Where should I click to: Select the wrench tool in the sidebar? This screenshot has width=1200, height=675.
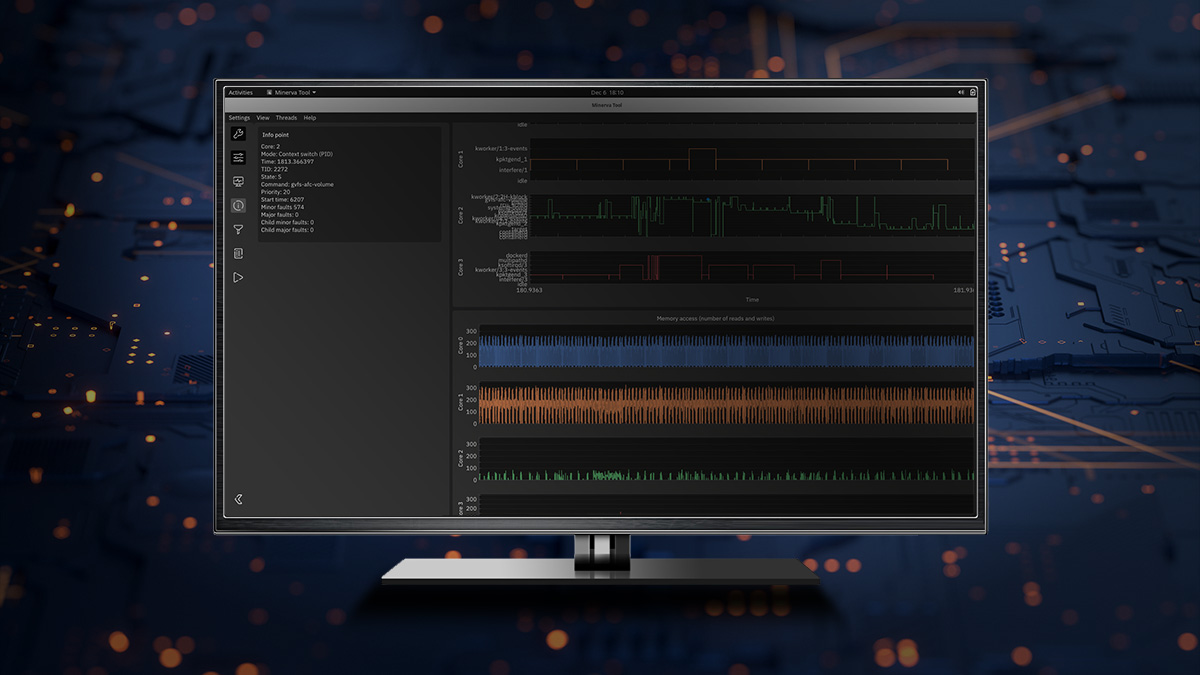[238, 134]
